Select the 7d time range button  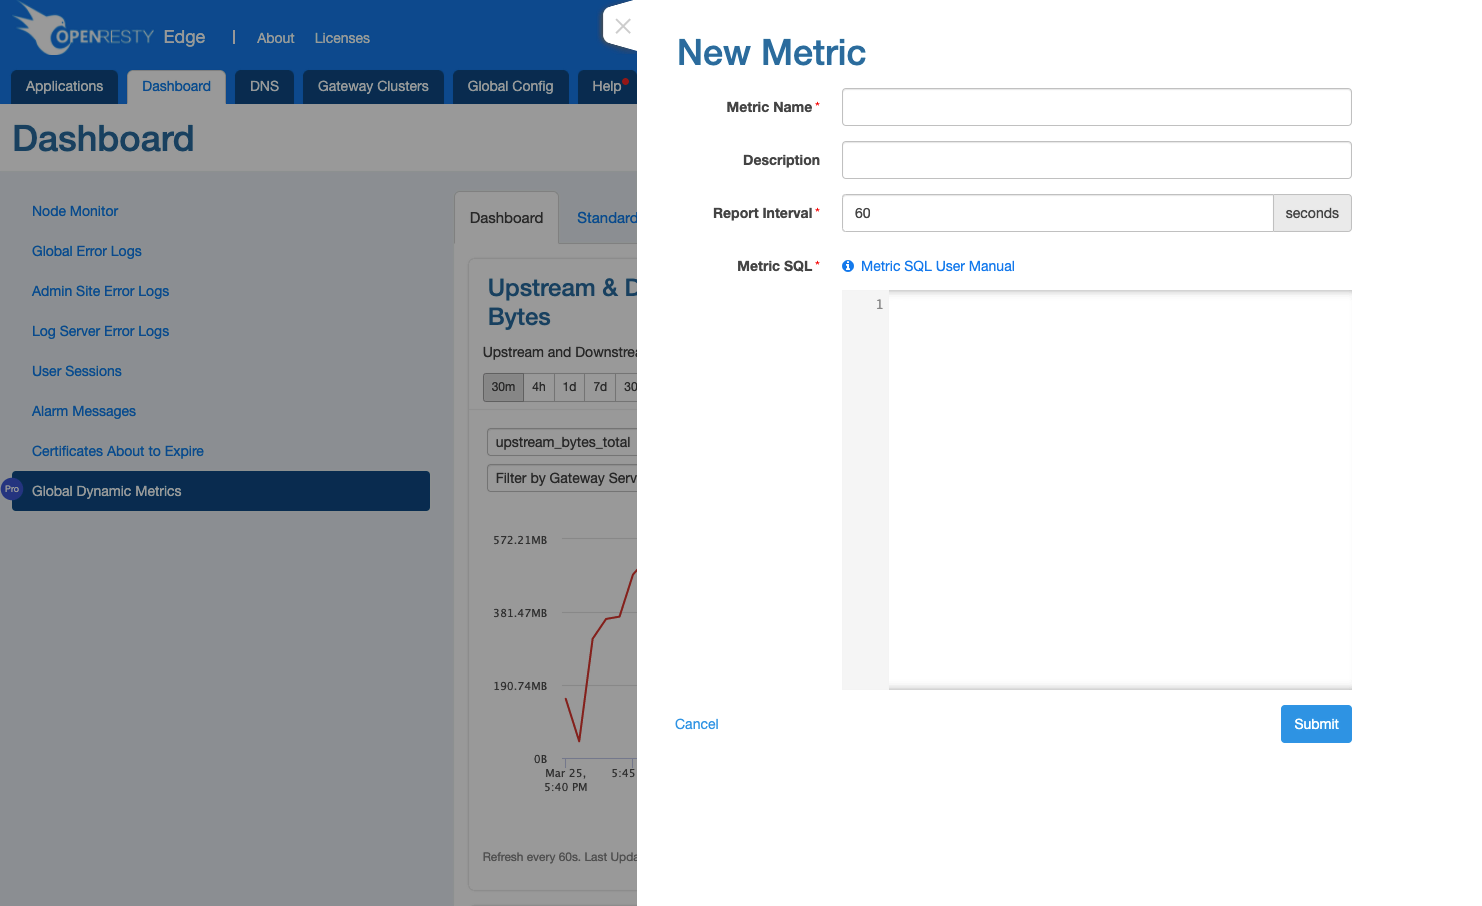(600, 387)
